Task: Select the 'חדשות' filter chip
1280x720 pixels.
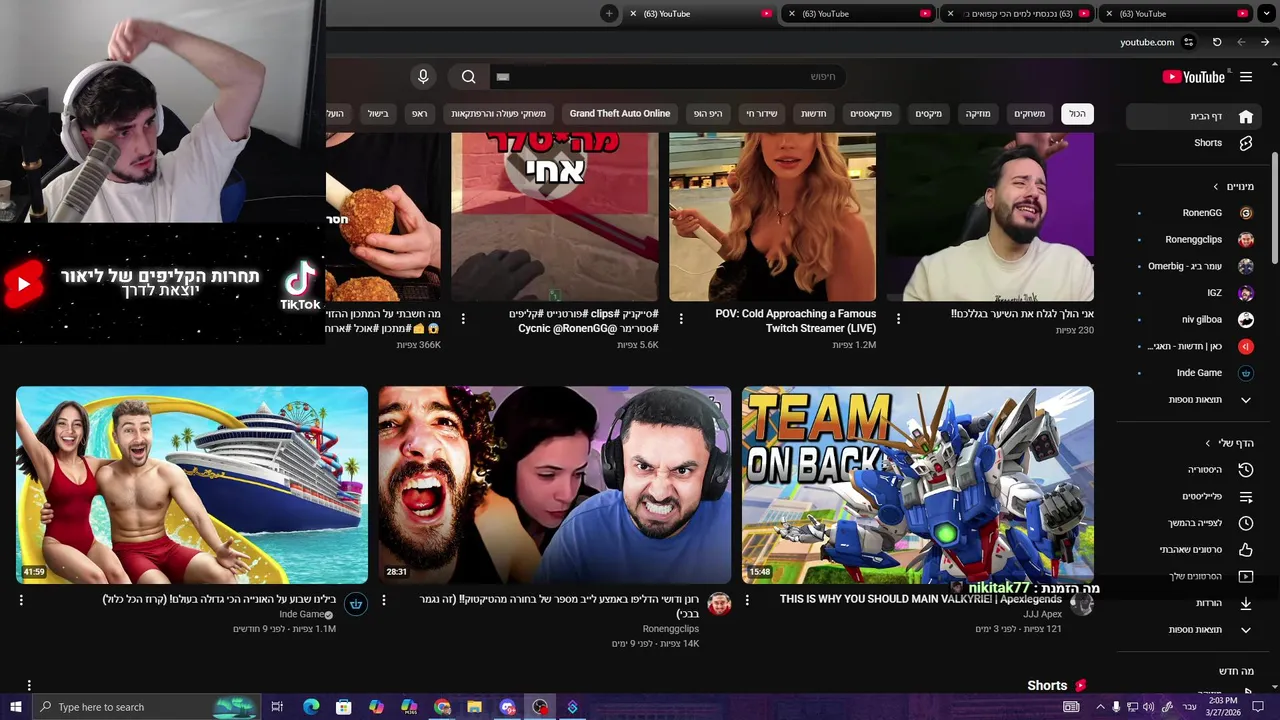Action: (x=814, y=114)
